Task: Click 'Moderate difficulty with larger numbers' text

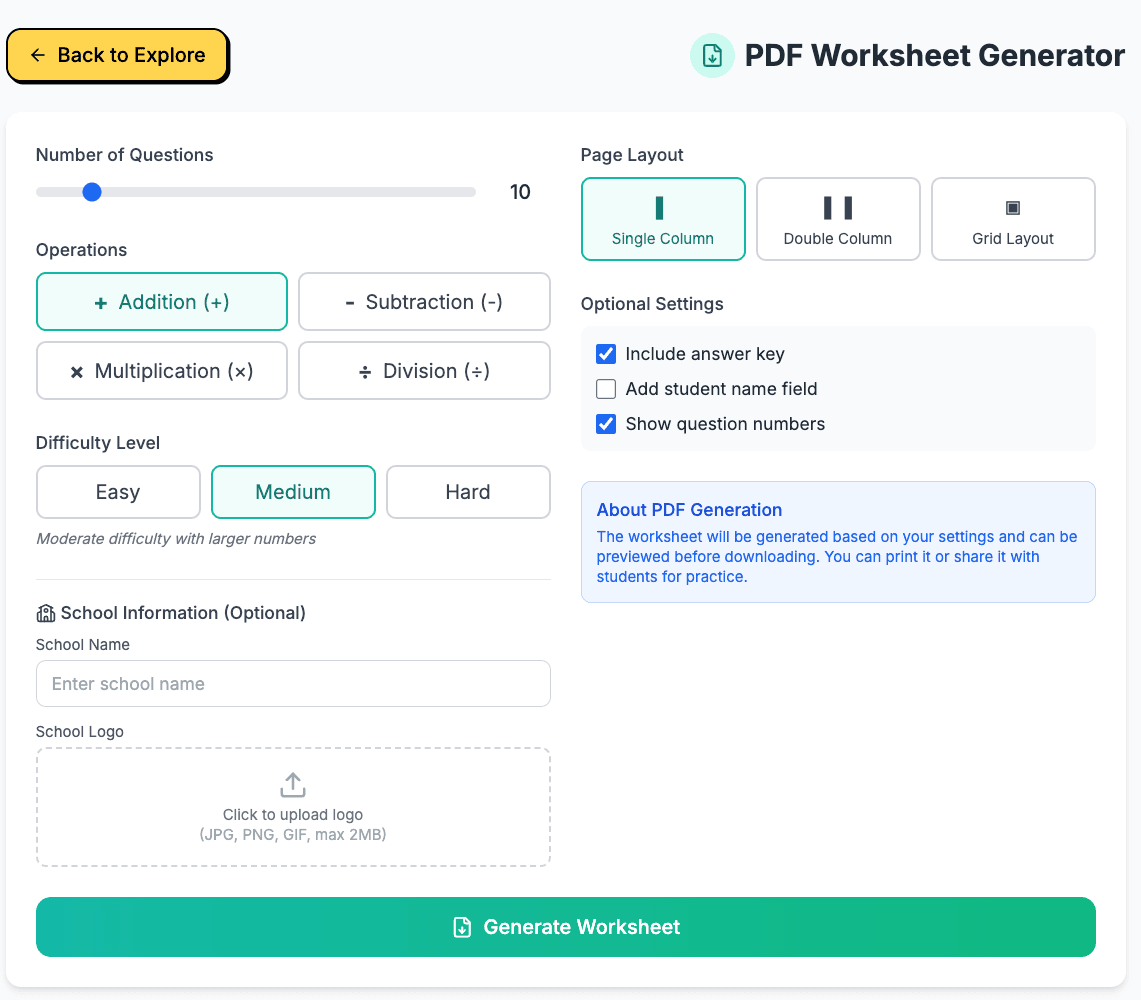Action: point(176,539)
